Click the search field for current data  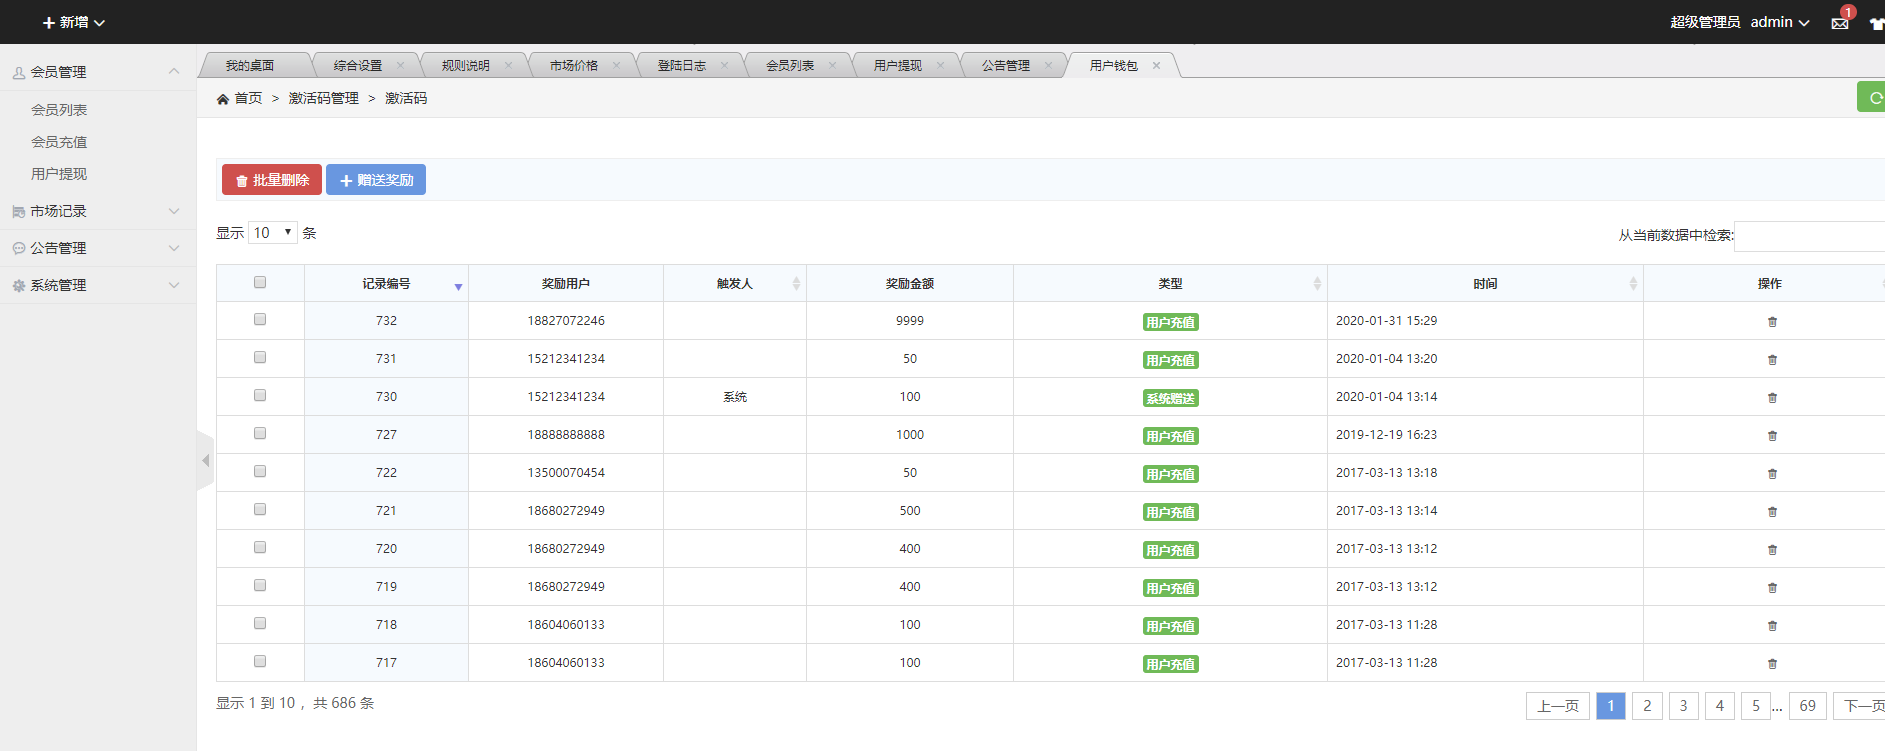(x=1808, y=236)
